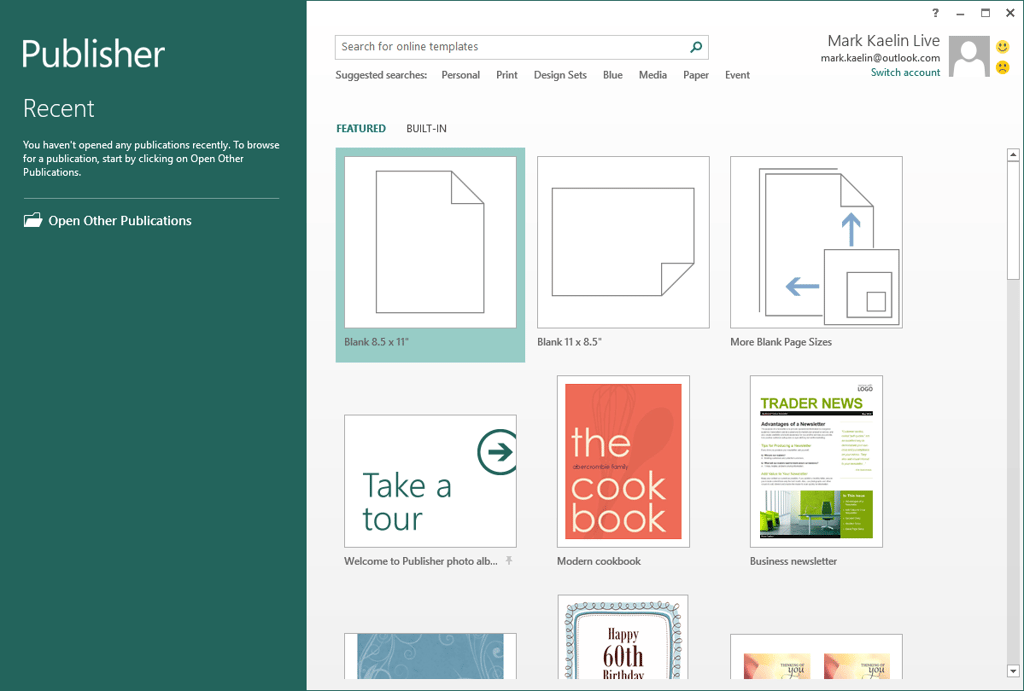This screenshot has height=691, width=1024.
Task: Pin the Welcome to Publisher photo album template
Action: coord(509,560)
